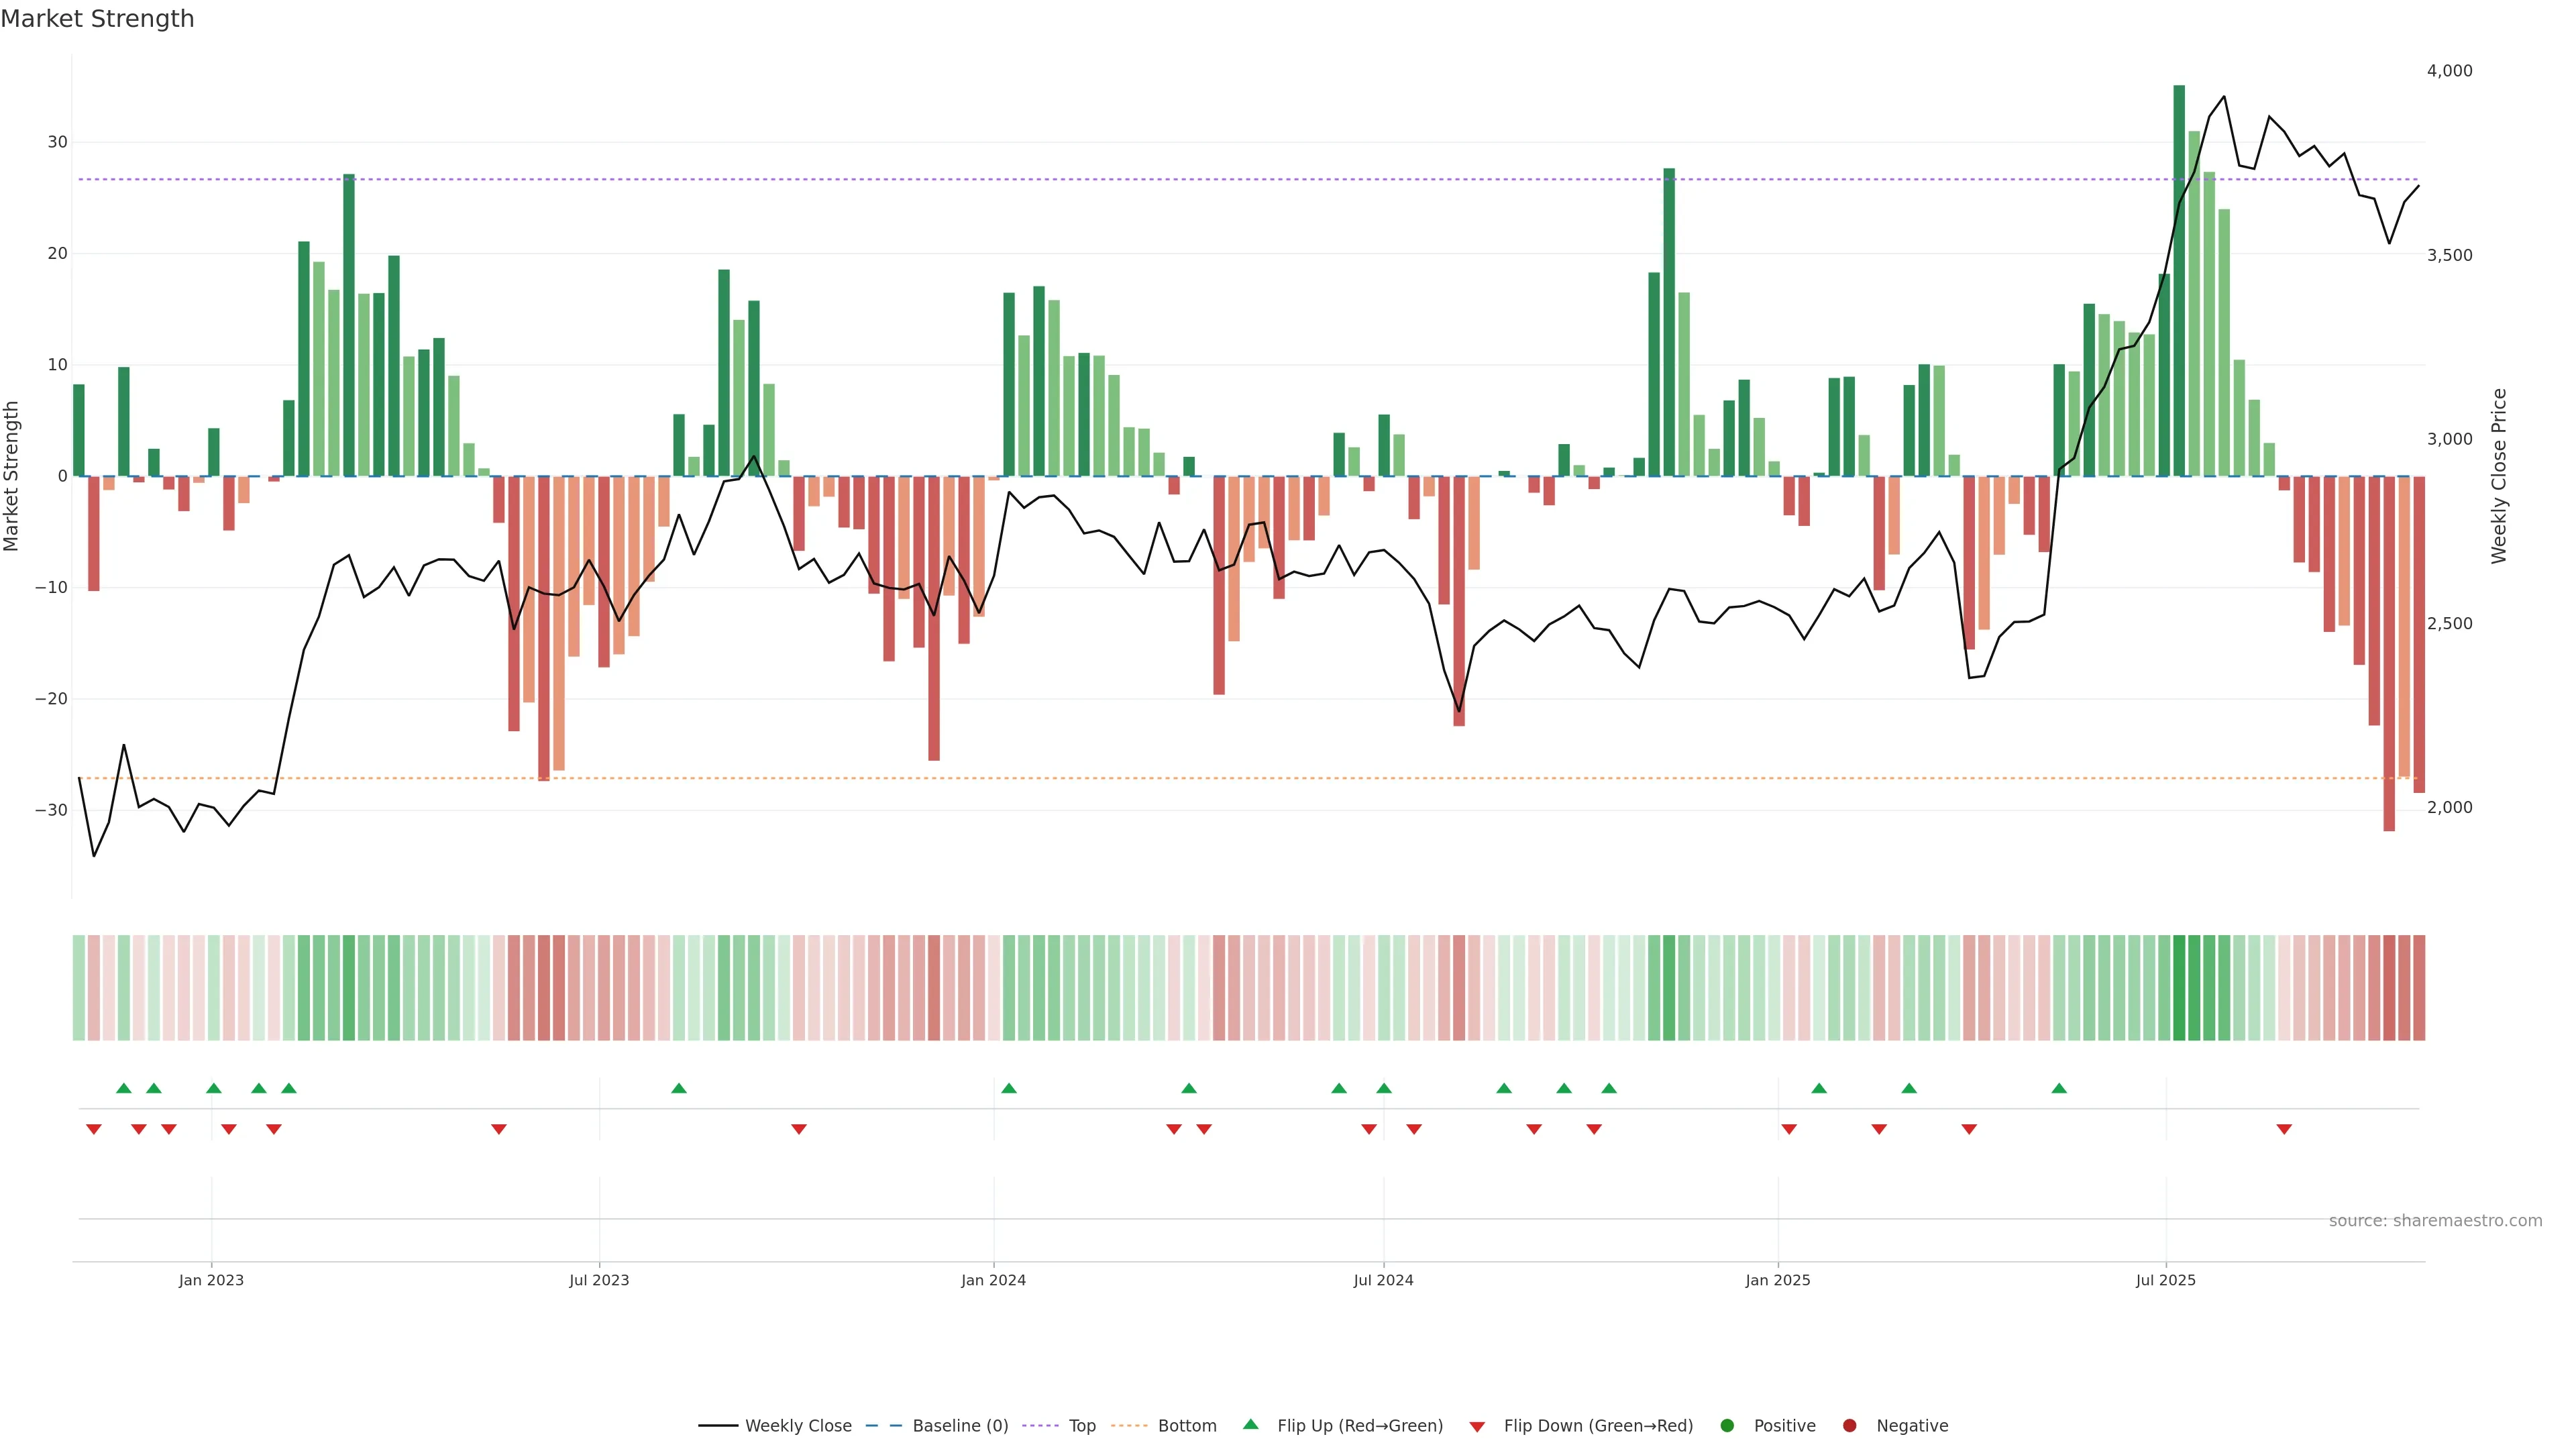Click the 4,000 price axis label
Screen dimensions: 2576x1449
(x=2449, y=71)
